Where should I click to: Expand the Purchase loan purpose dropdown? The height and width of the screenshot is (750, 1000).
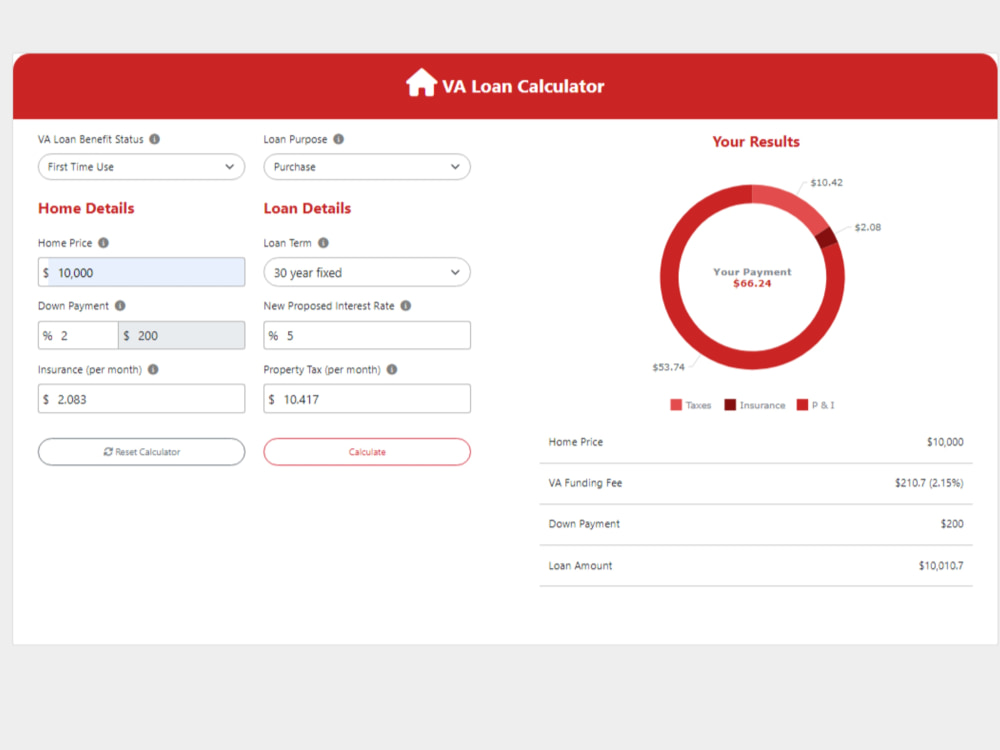(x=367, y=166)
